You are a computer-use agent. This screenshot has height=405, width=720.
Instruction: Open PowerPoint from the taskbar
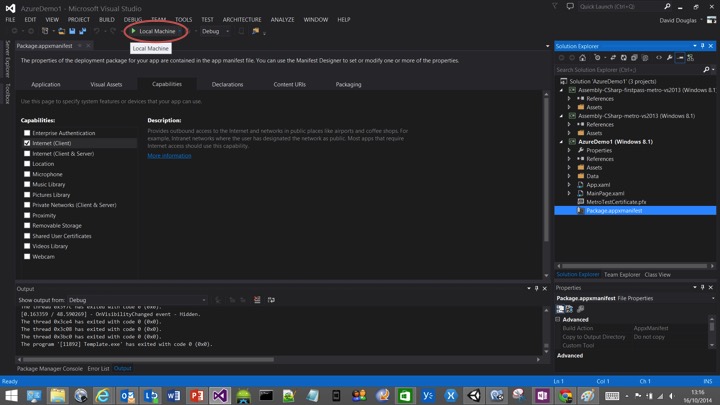pos(197,395)
